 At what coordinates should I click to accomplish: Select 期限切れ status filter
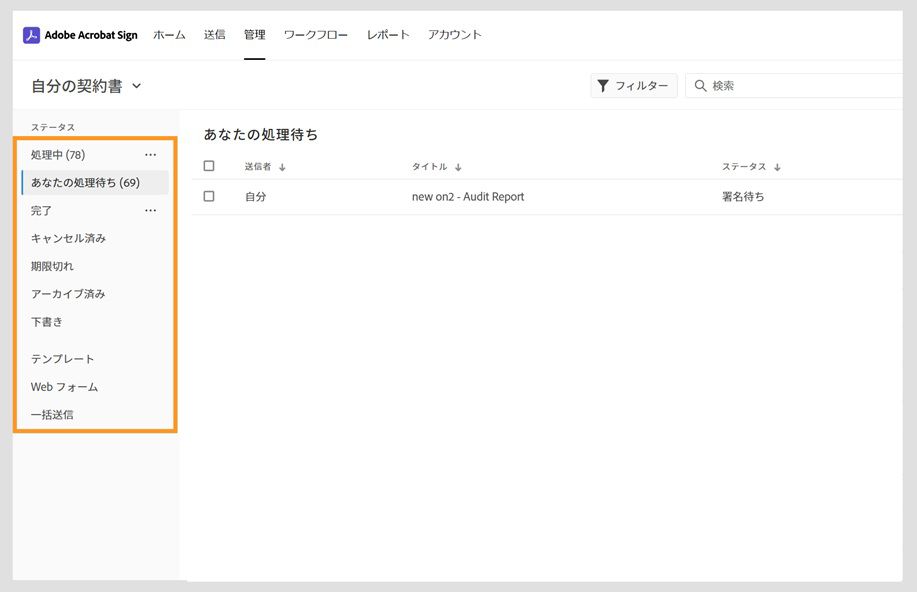pyautogui.click(x=55, y=266)
